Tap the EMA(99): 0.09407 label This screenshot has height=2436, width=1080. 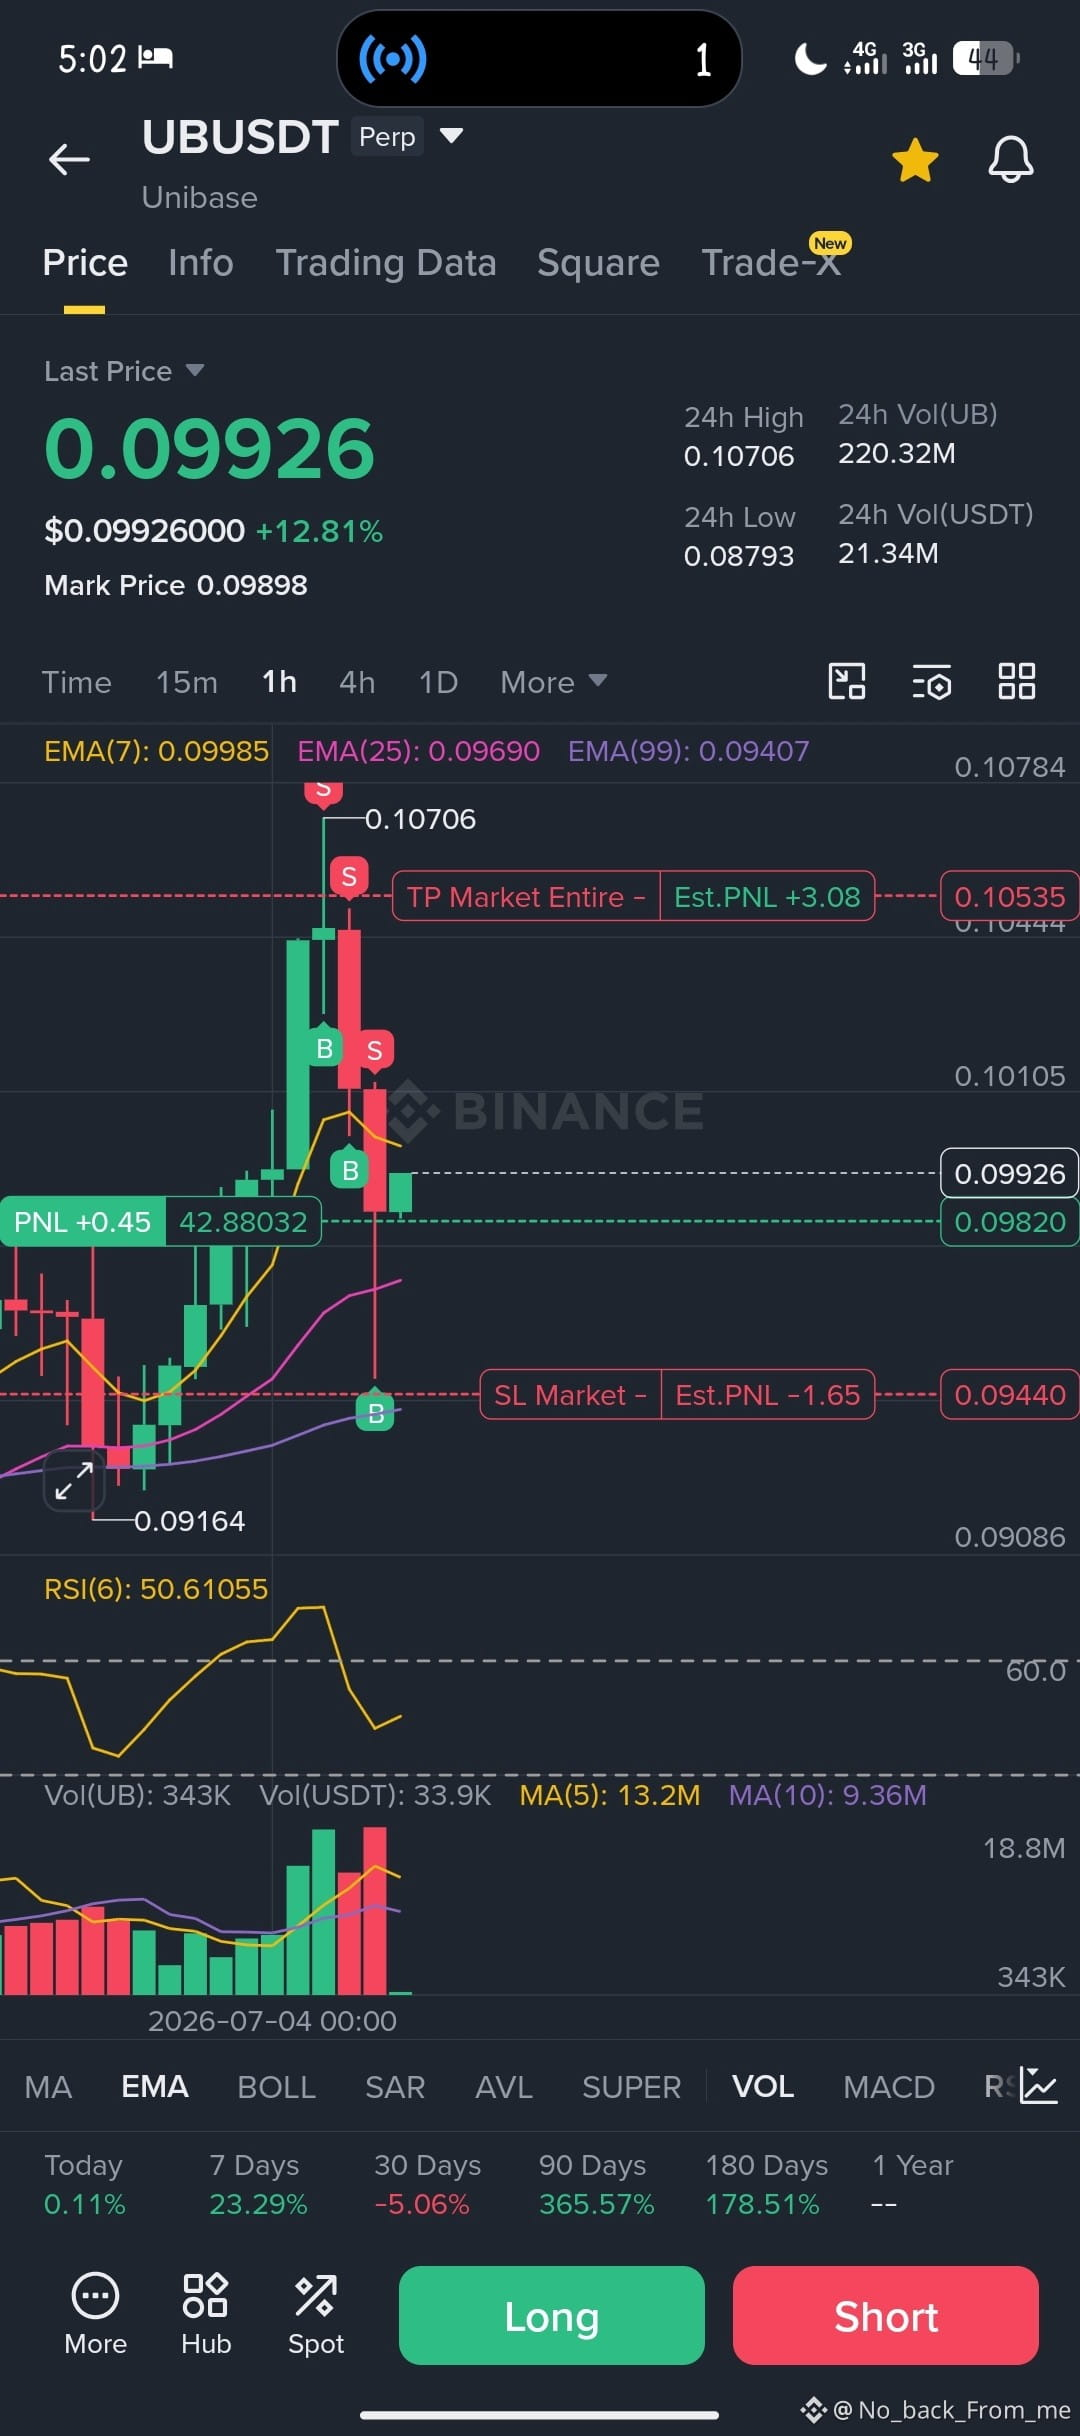point(689,751)
